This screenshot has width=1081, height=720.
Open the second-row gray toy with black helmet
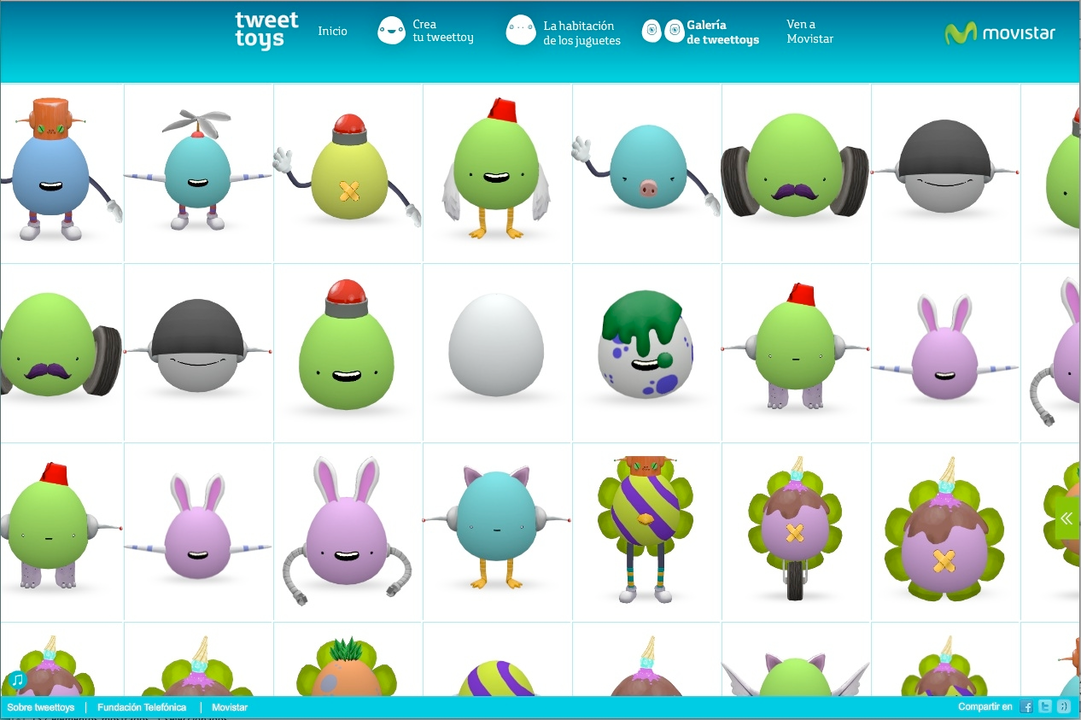pos(198,346)
